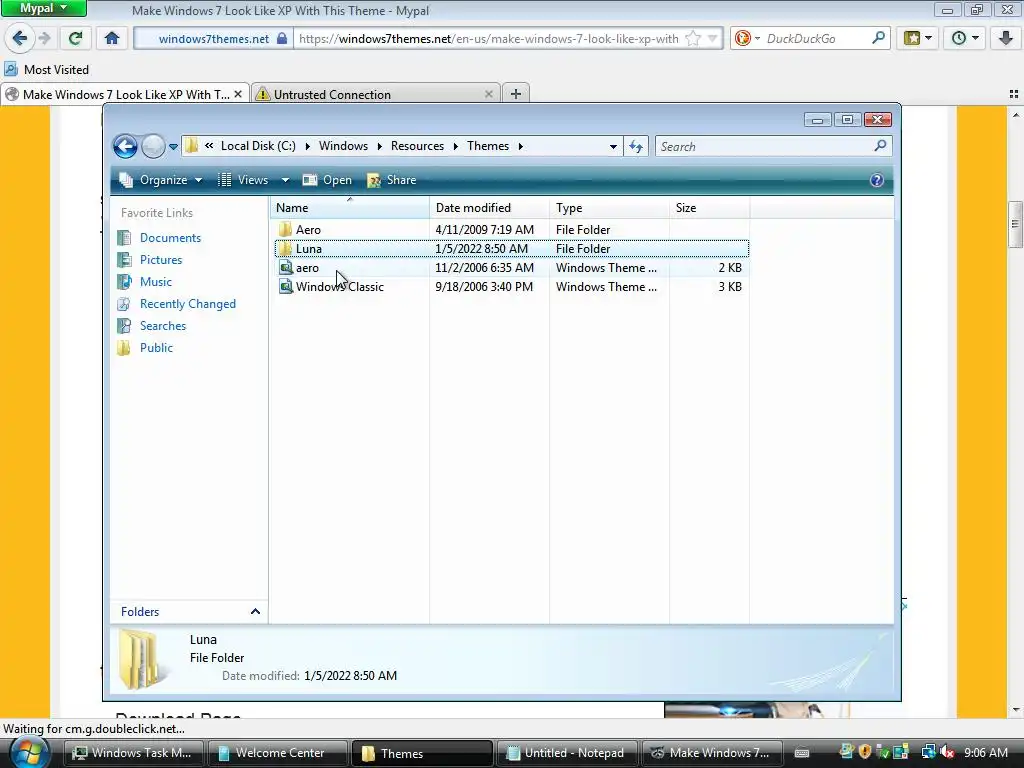
Task: Open Most Visited bookmarks folder
Action: [x=46, y=69]
